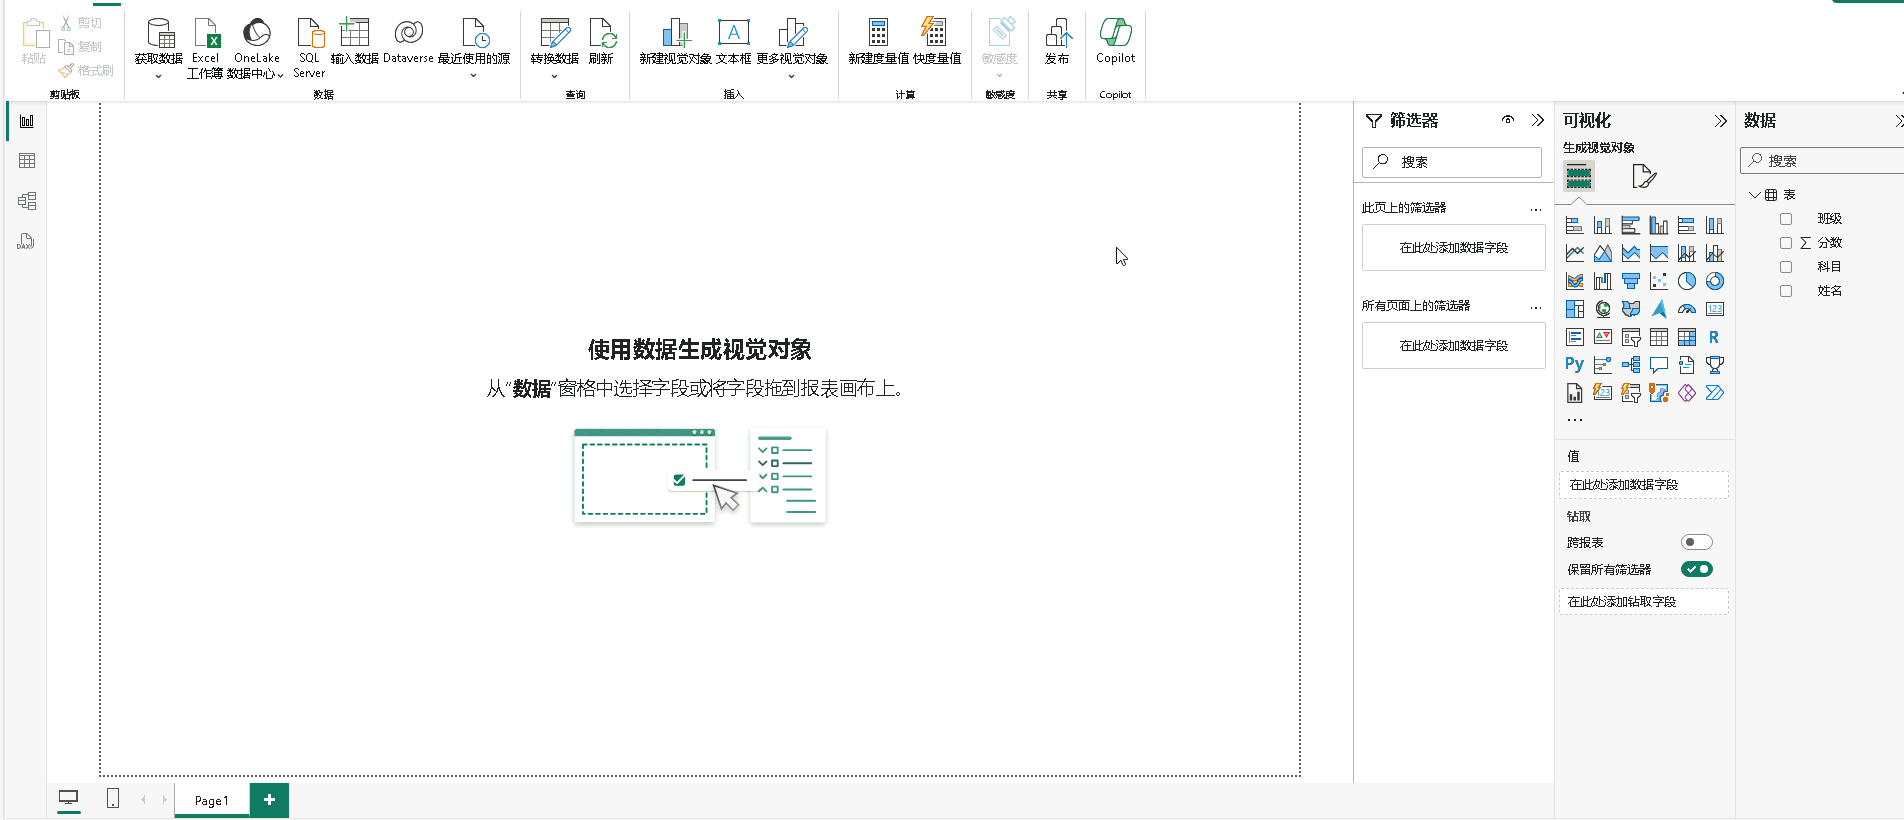
Task: Open the DAX query view in left sidebar
Action: (x=27, y=241)
